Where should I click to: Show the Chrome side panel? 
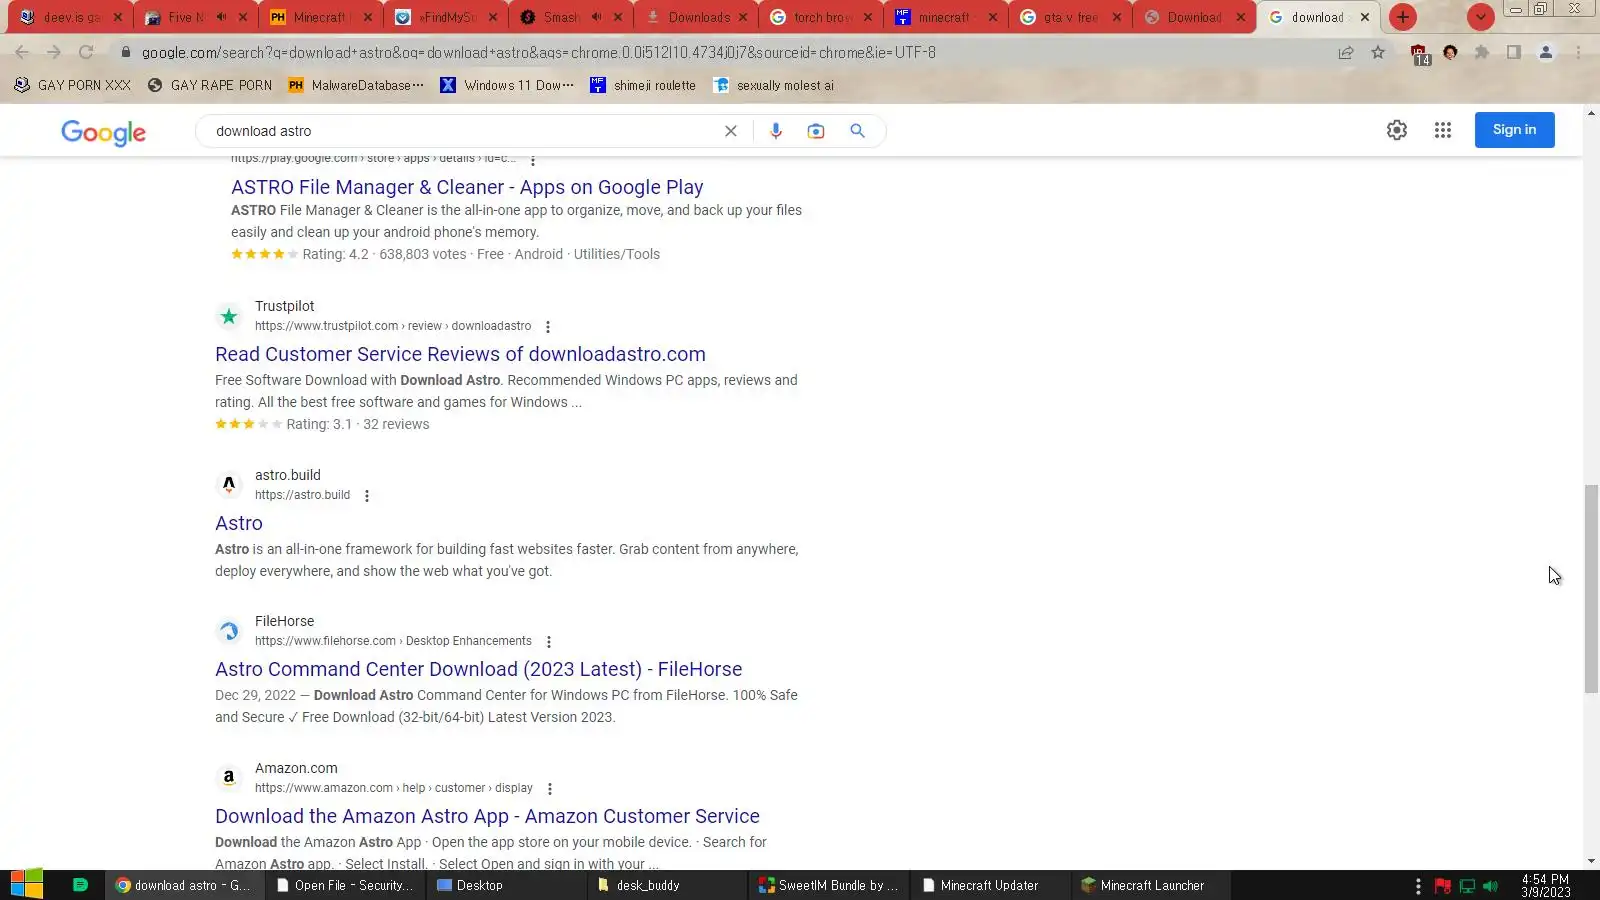click(1514, 52)
